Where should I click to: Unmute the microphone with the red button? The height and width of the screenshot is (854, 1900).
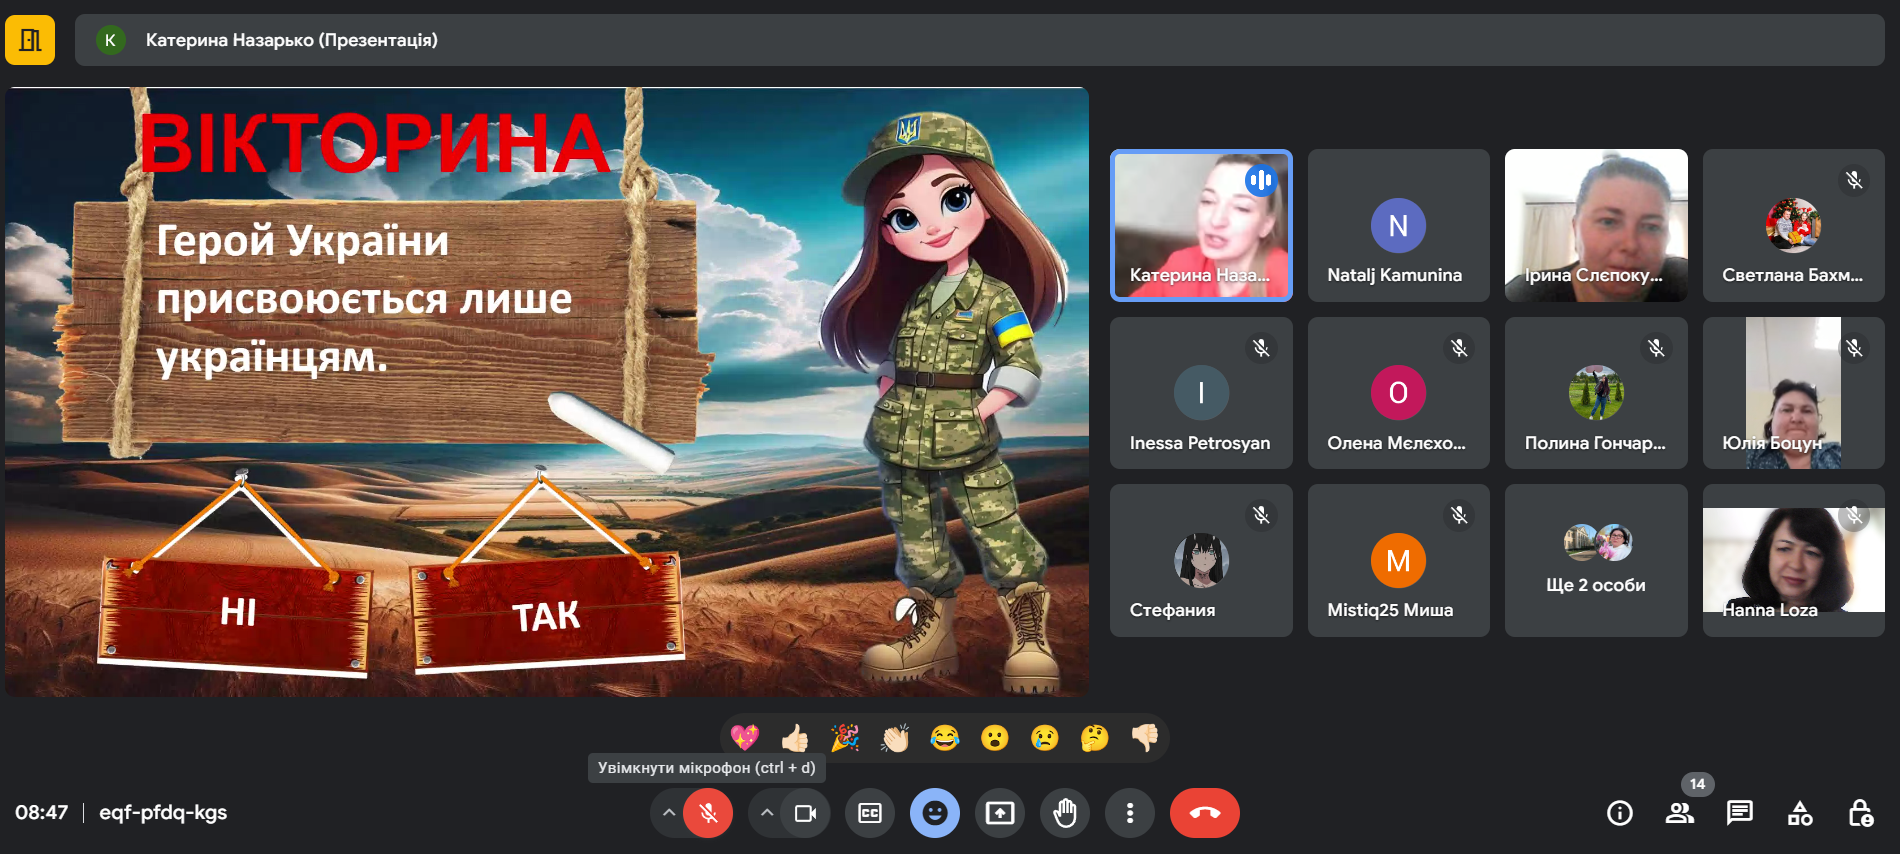point(708,813)
